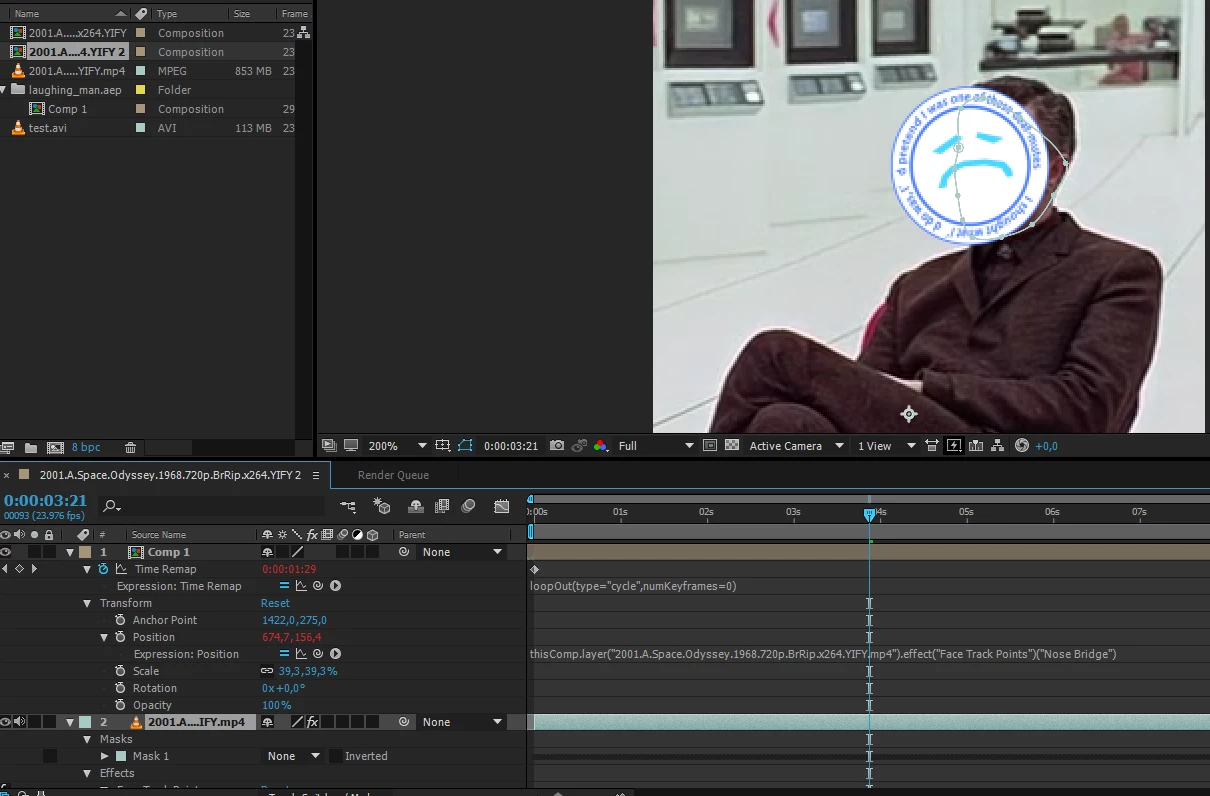Click the current time indicator in timeline ruler
The width and height of the screenshot is (1210, 796).
869,514
